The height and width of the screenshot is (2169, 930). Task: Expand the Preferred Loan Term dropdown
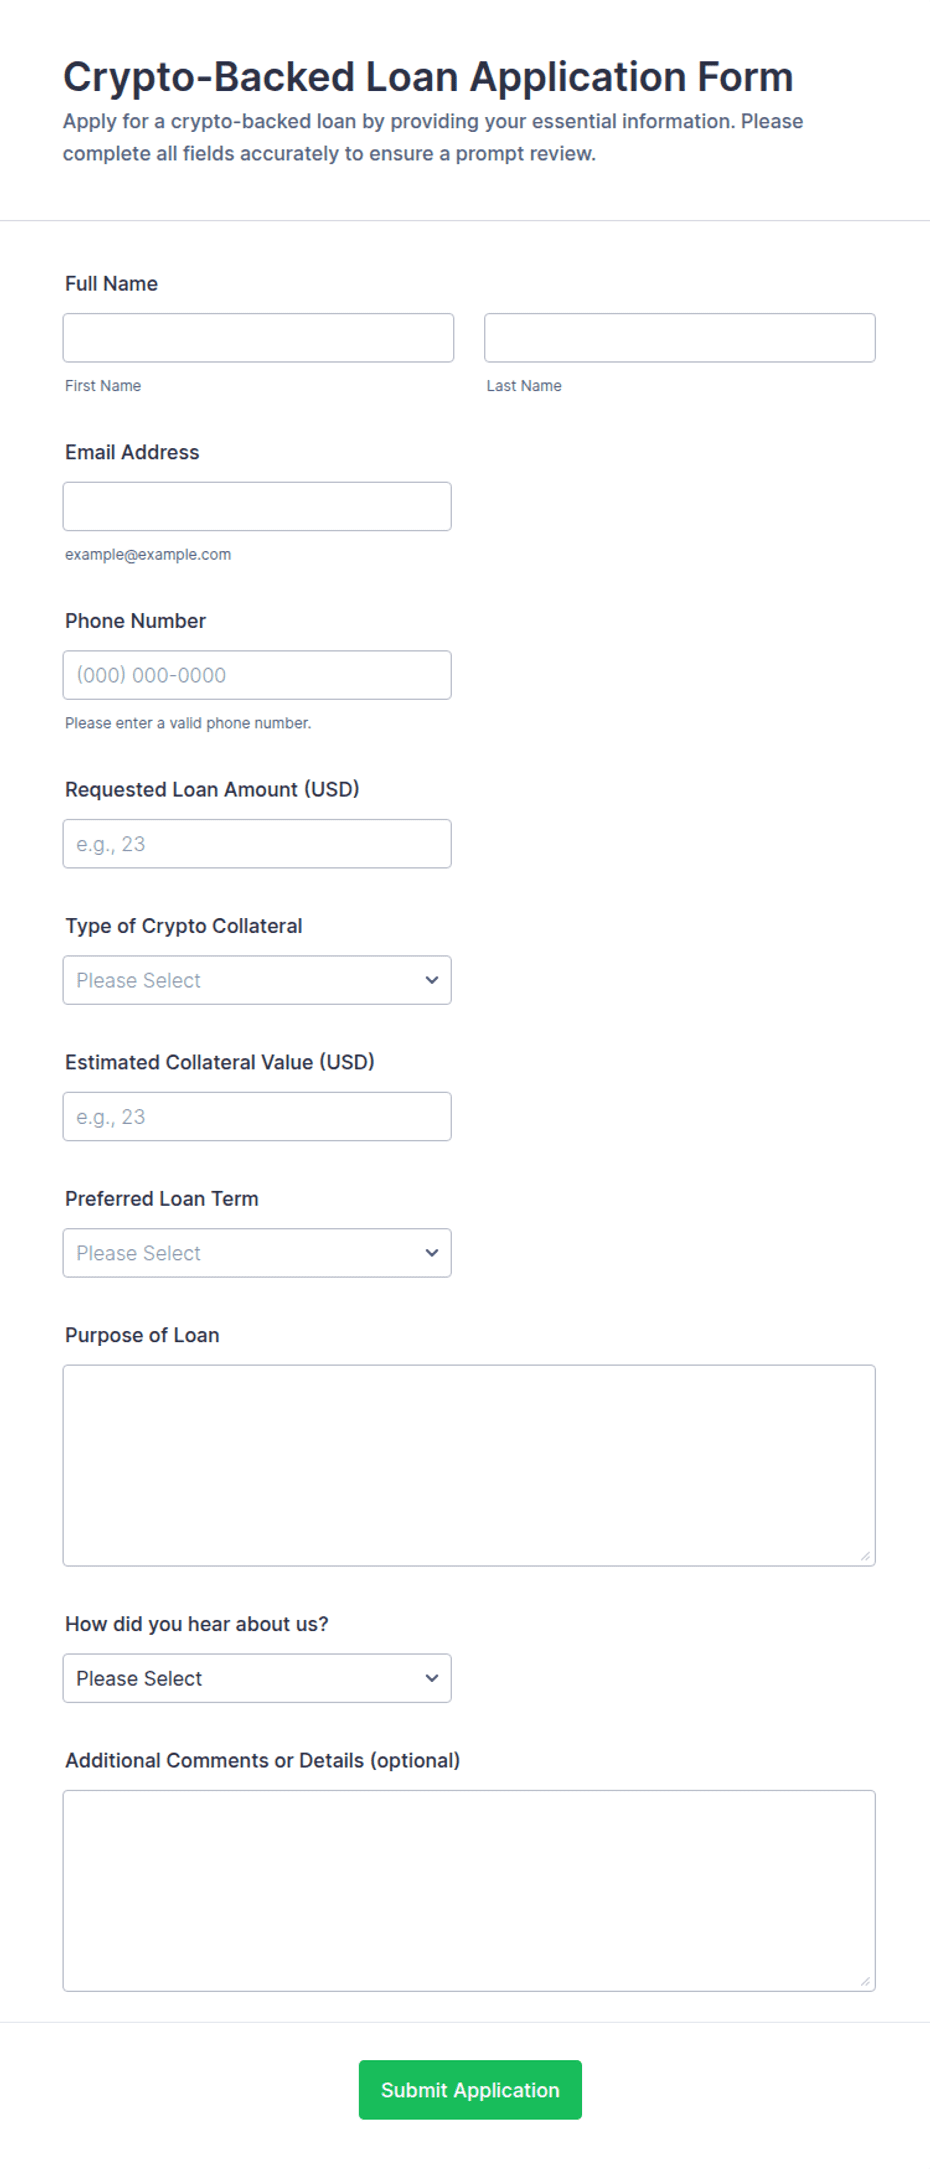(x=257, y=1253)
